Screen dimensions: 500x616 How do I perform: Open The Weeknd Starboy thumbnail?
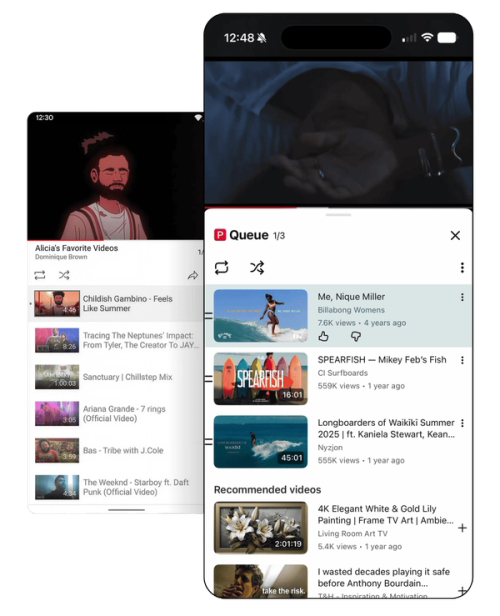[x=57, y=487]
